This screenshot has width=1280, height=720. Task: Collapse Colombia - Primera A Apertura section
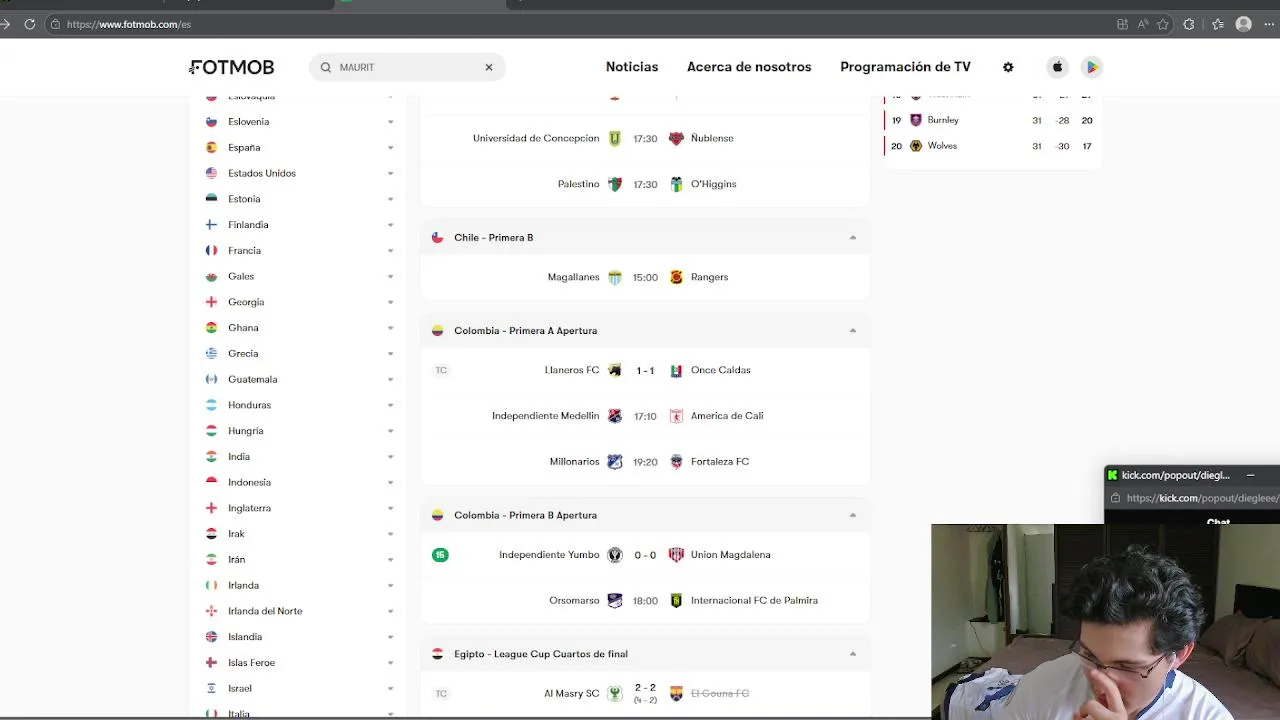[853, 331]
